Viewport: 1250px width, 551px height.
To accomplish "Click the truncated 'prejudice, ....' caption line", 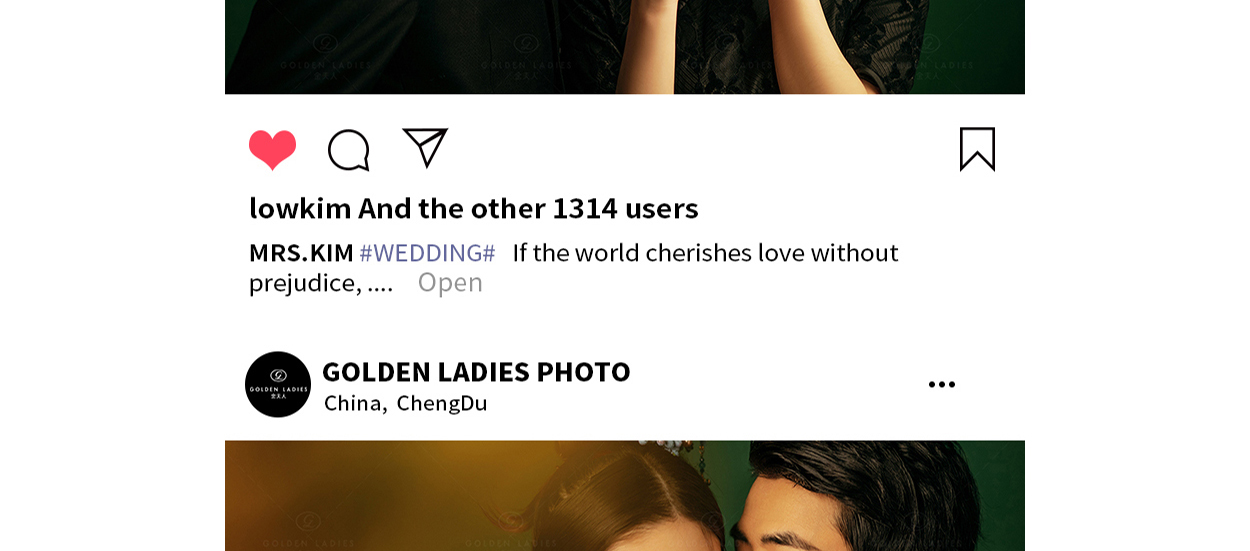I will point(321,283).
